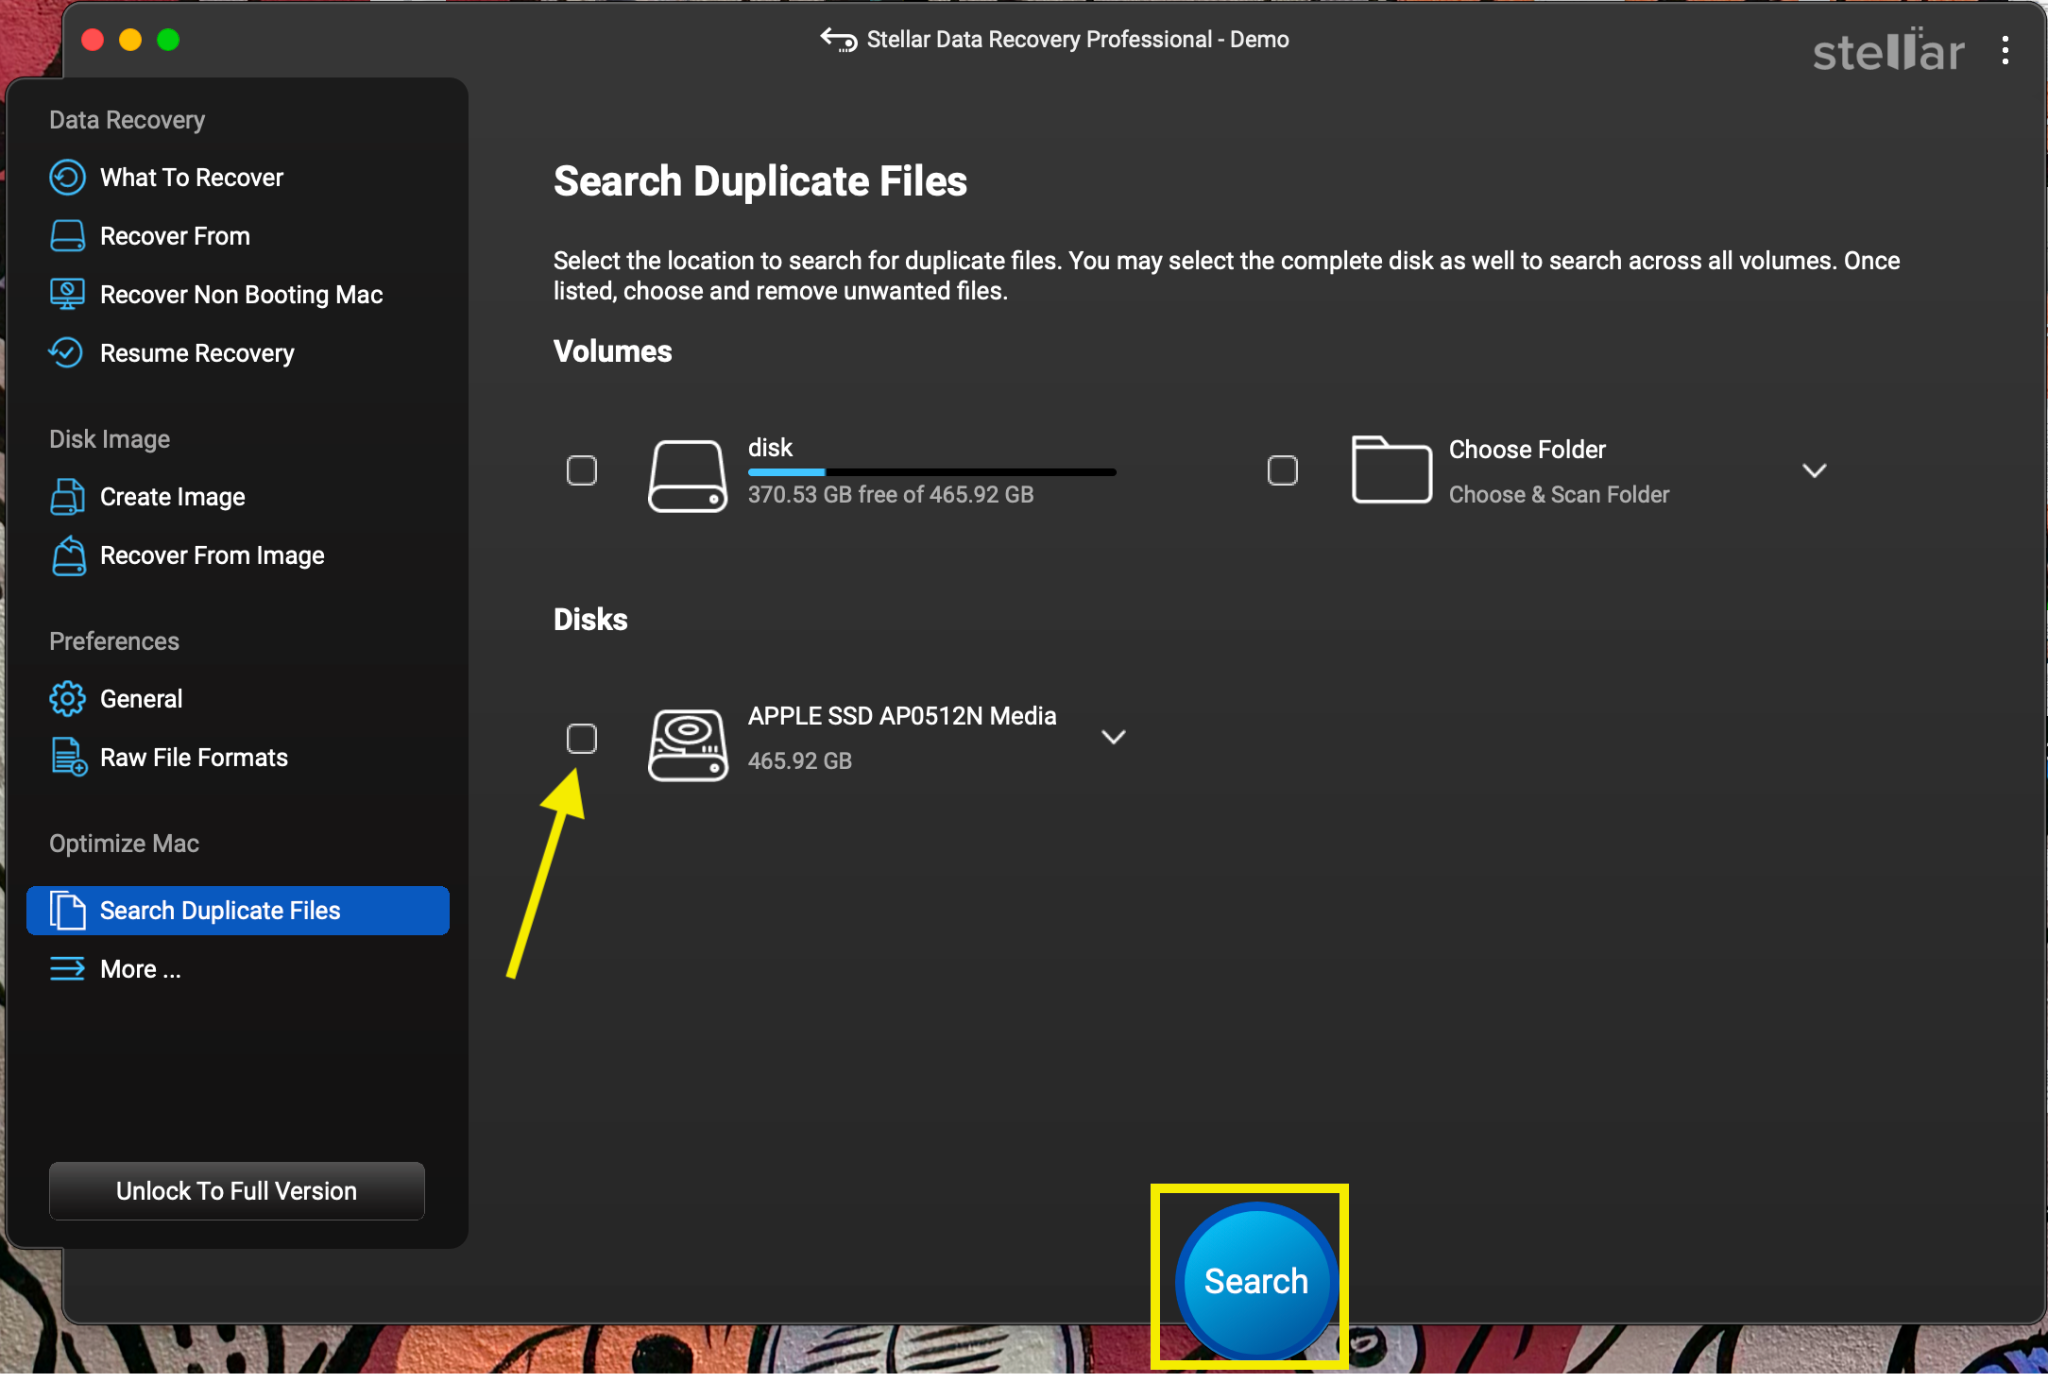The width and height of the screenshot is (2048, 1374).
Task: Check the disk volume checkbox
Action: [582, 470]
